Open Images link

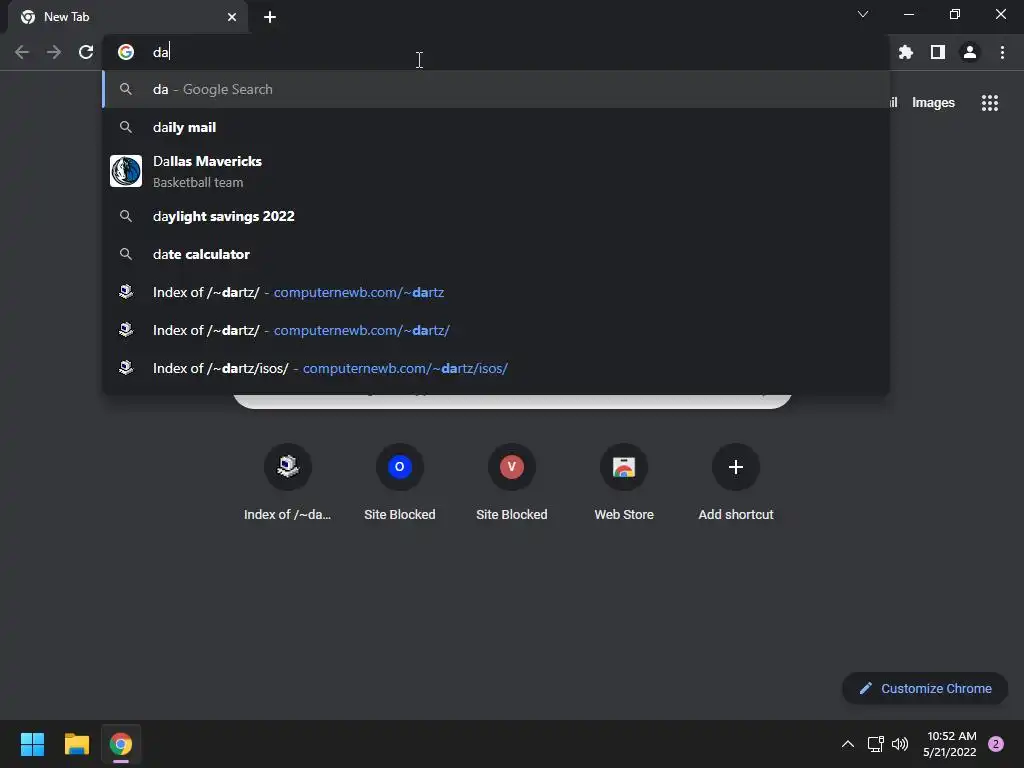(x=933, y=103)
